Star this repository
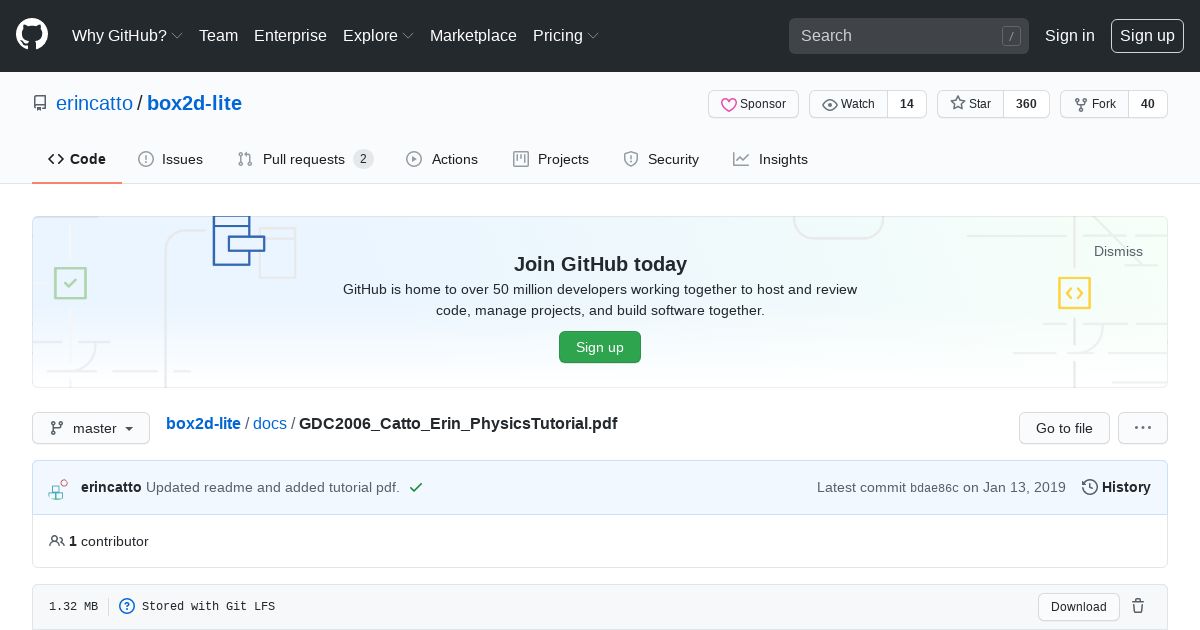The height and width of the screenshot is (630, 1200). (970, 104)
